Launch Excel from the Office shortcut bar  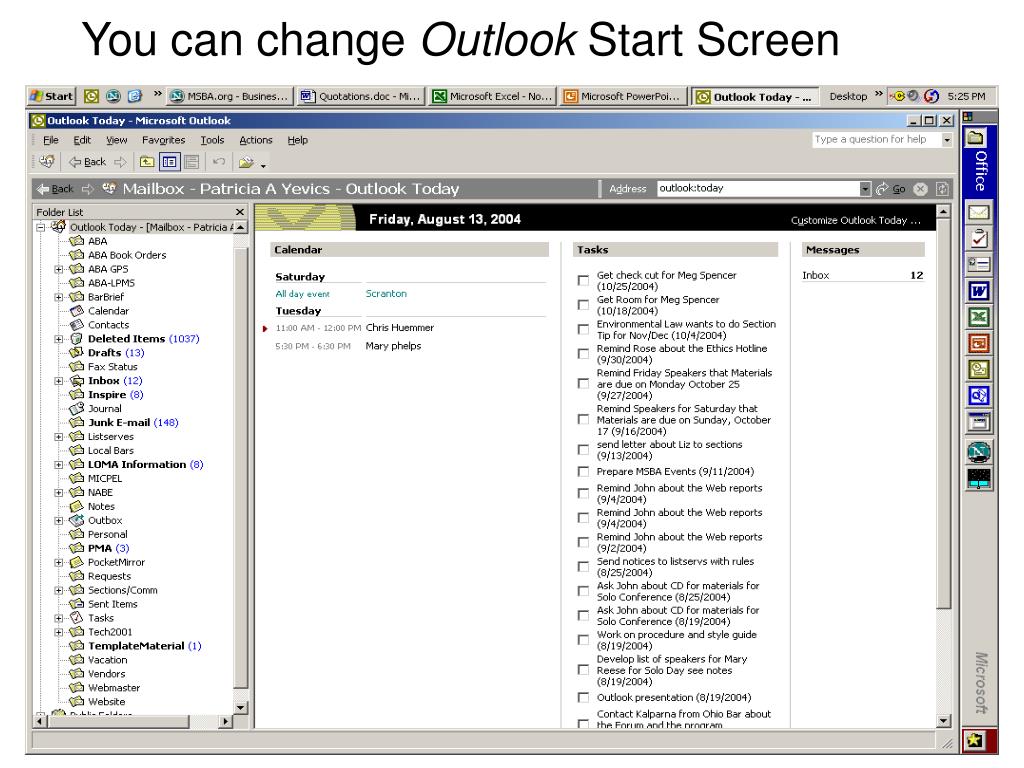point(978,317)
